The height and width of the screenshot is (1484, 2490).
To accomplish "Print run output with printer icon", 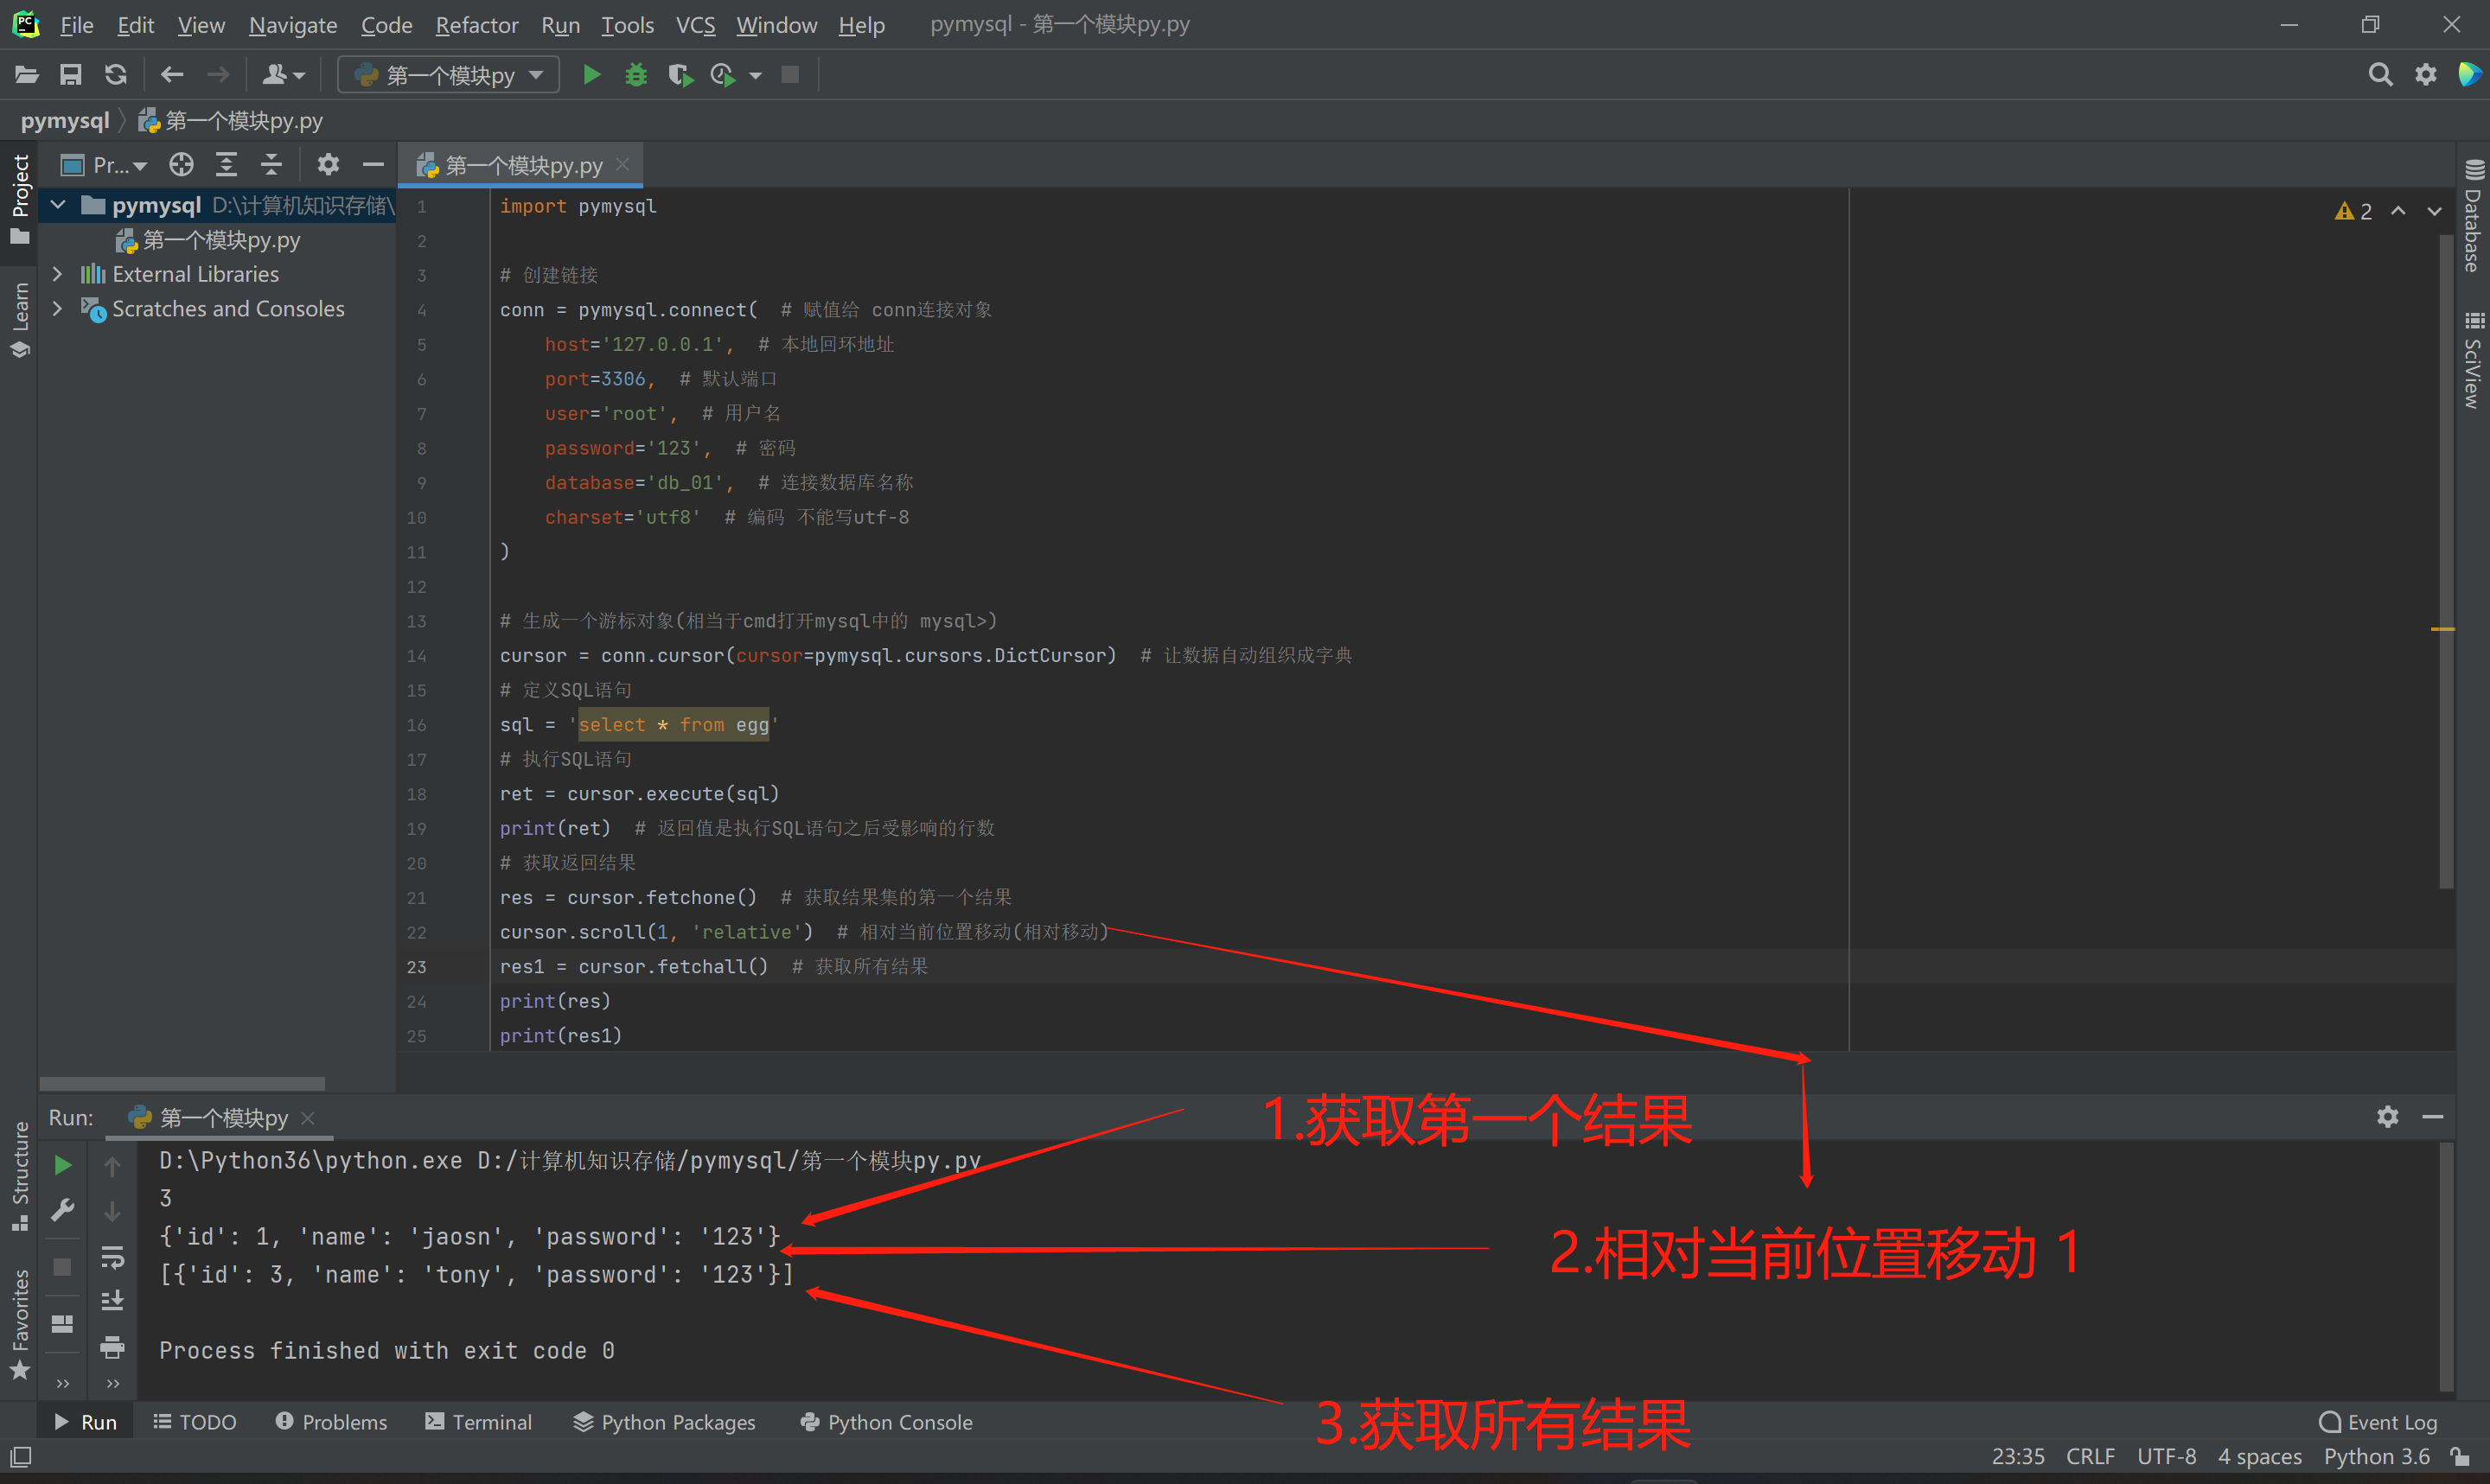I will tap(112, 1347).
